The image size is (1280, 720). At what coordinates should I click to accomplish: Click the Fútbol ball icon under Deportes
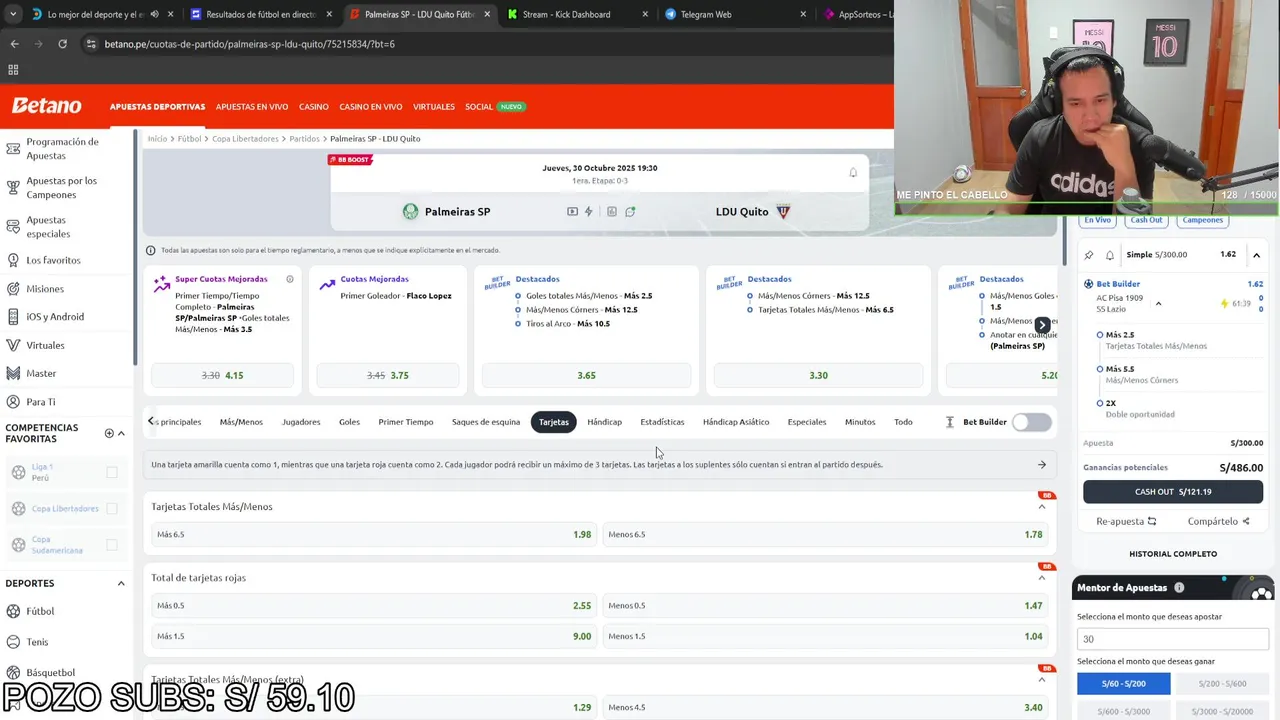pos(13,611)
